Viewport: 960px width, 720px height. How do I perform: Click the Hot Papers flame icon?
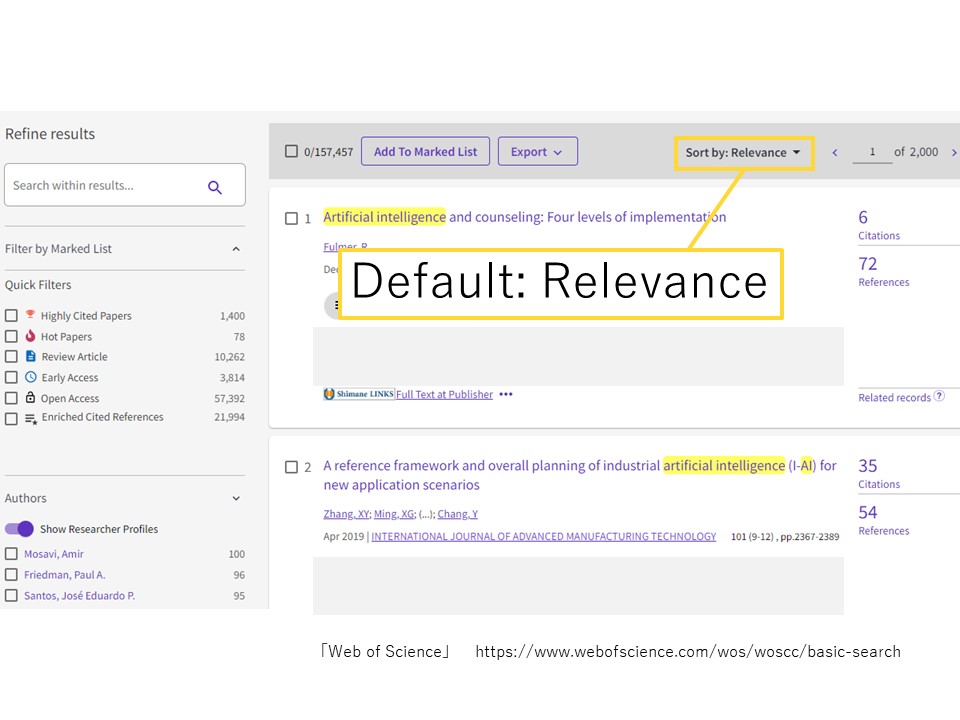point(30,336)
